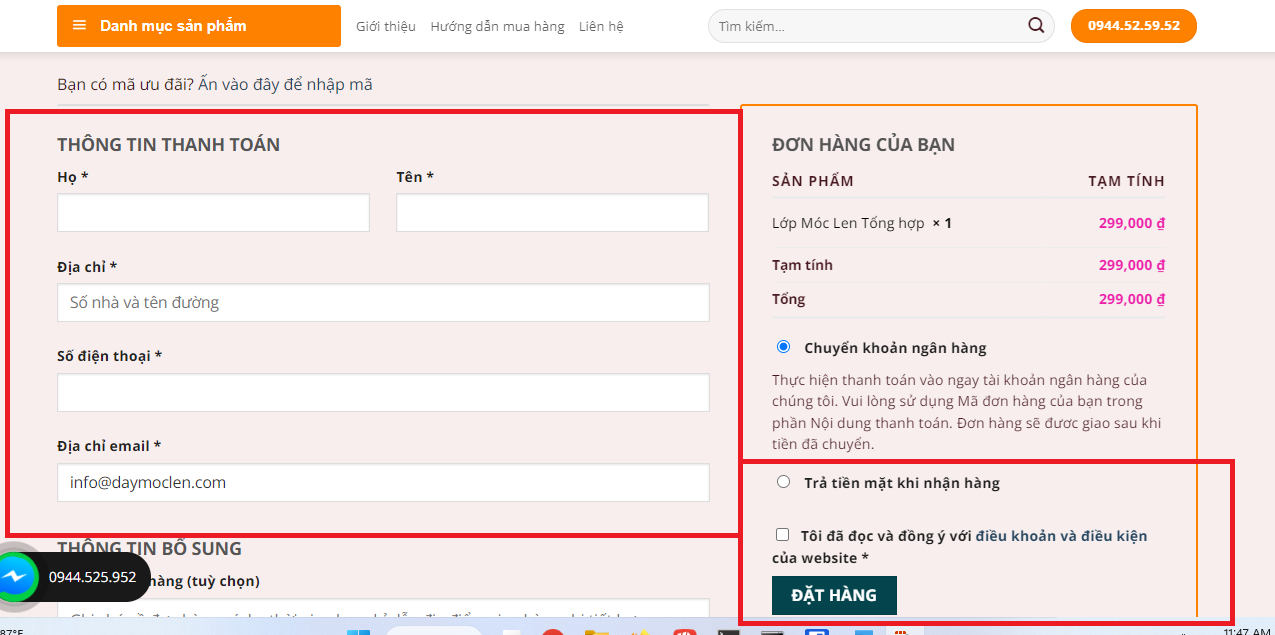1275x635 pixels.
Task: Open the điều khoản và điều kiện link
Action: pyautogui.click(x=1061, y=536)
